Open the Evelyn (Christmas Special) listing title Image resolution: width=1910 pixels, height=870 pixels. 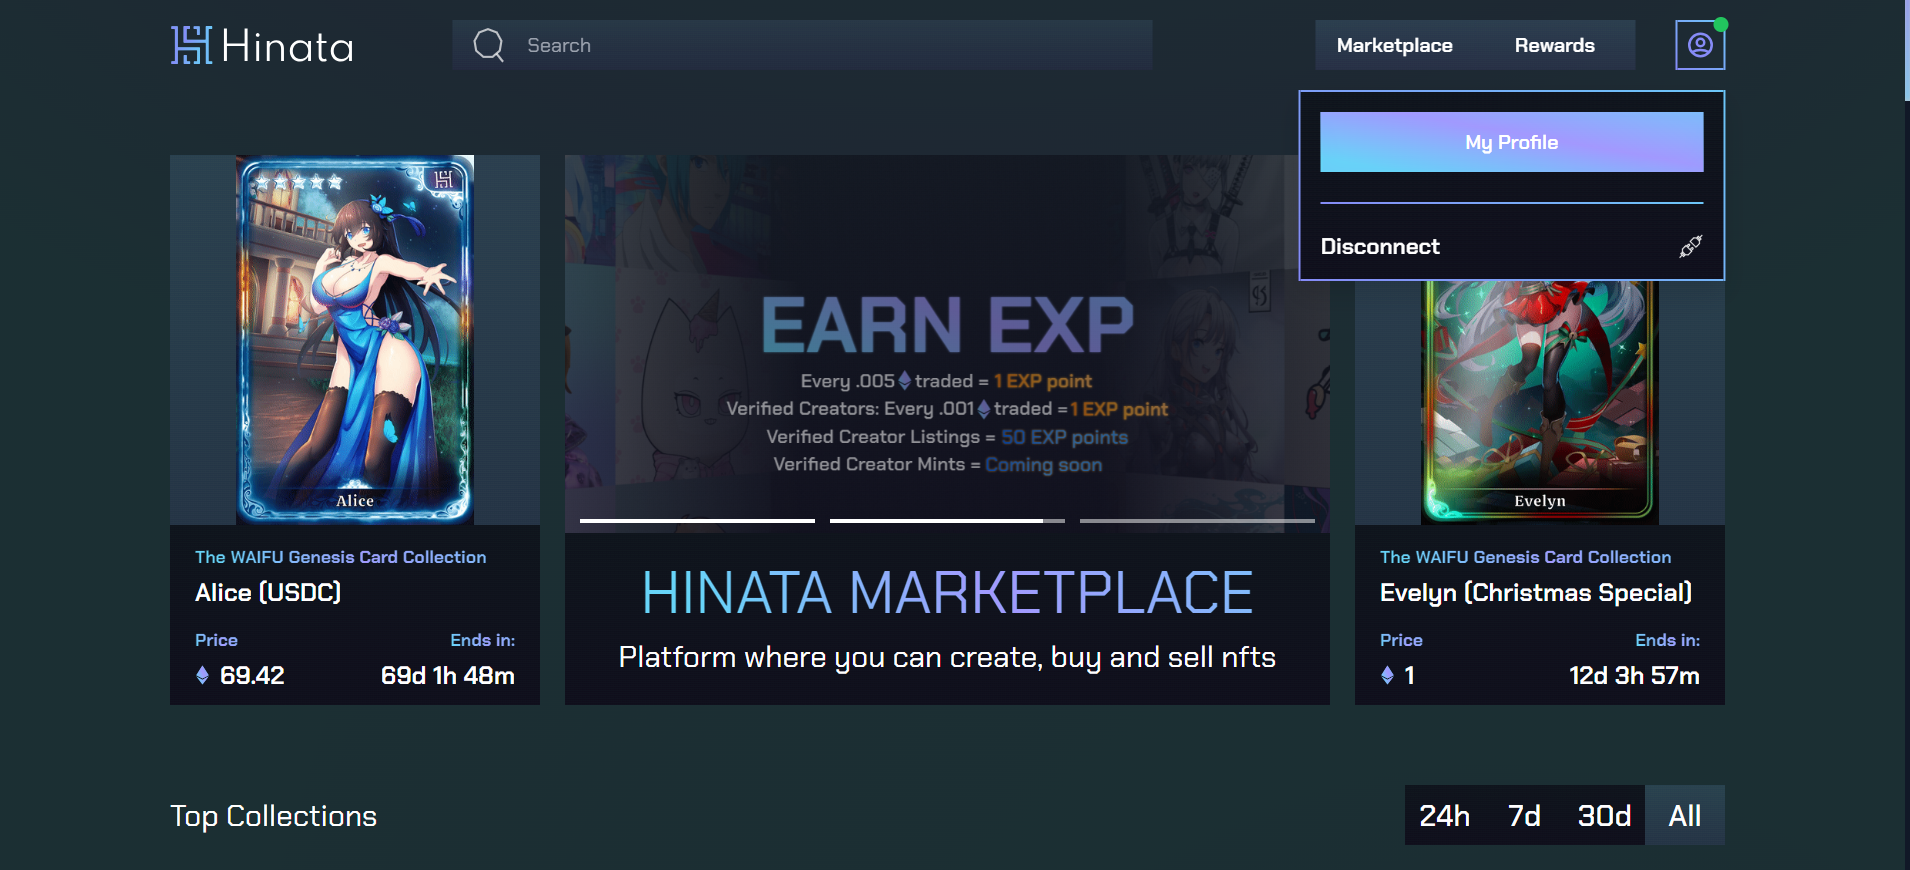pyautogui.click(x=1535, y=593)
